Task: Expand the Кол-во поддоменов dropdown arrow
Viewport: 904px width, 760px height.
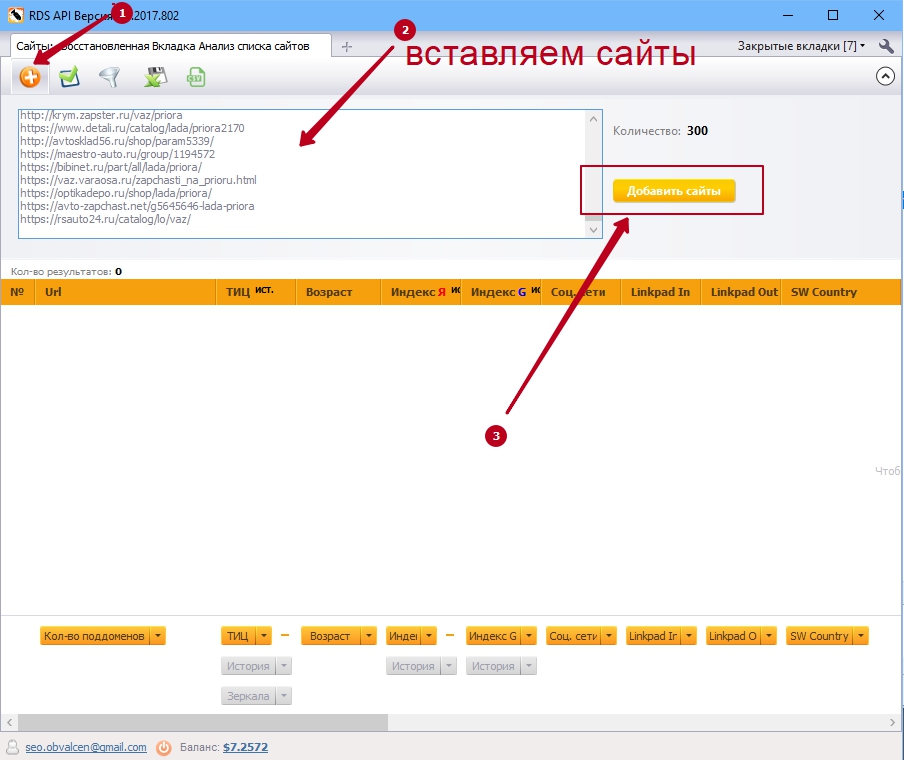Action: (158, 636)
